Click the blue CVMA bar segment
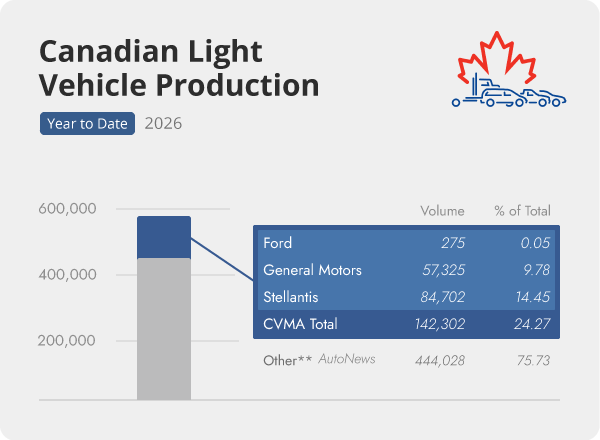 click(x=164, y=237)
